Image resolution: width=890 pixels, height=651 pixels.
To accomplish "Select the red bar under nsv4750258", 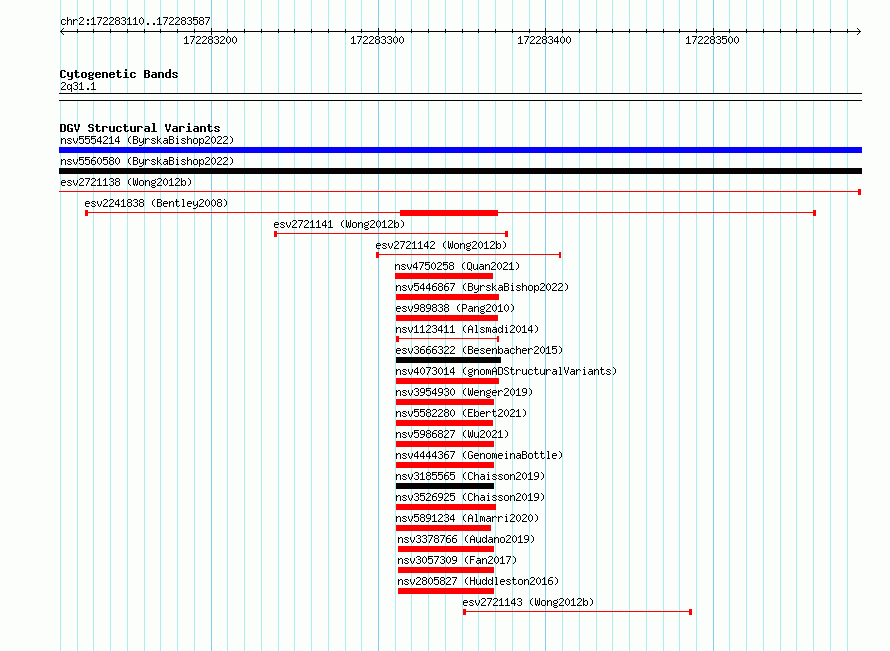I will 444,276.
